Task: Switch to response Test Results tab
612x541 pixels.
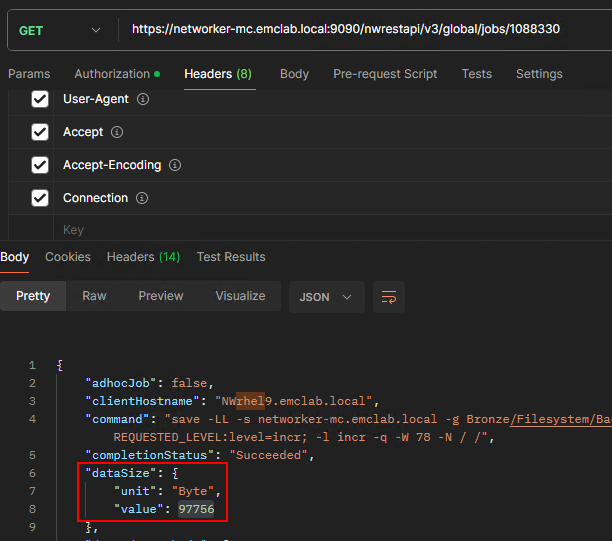Action: pos(231,257)
